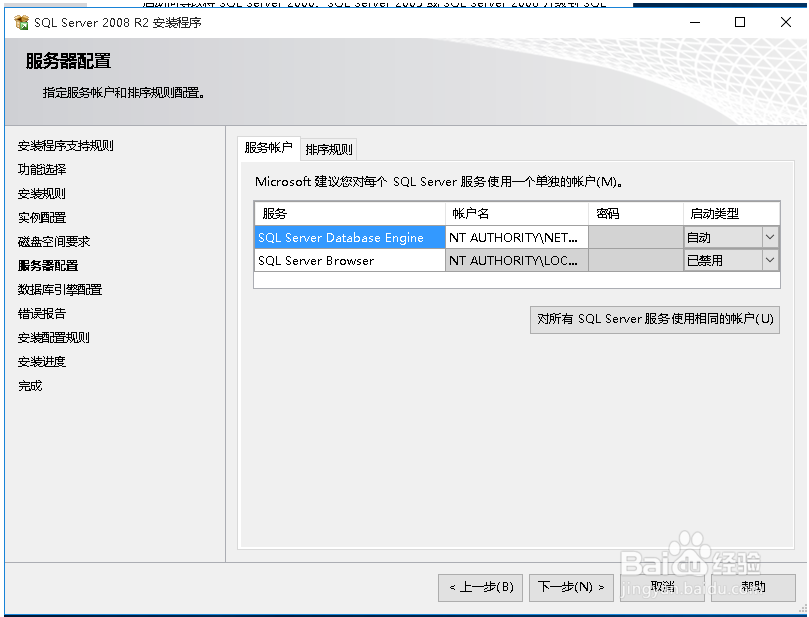The image size is (809, 617).
Task: Click the 取消 button
Action: tap(663, 588)
